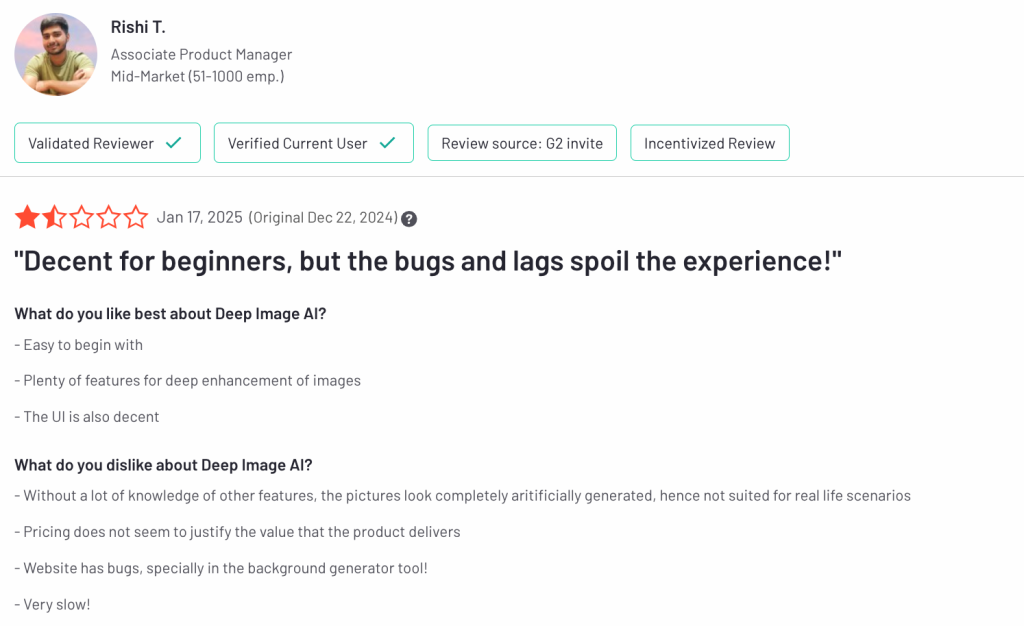The height and width of the screenshot is (626, 1024).
Task: Click the Jan 17, 2025 review date
Action: click(200, 217)
